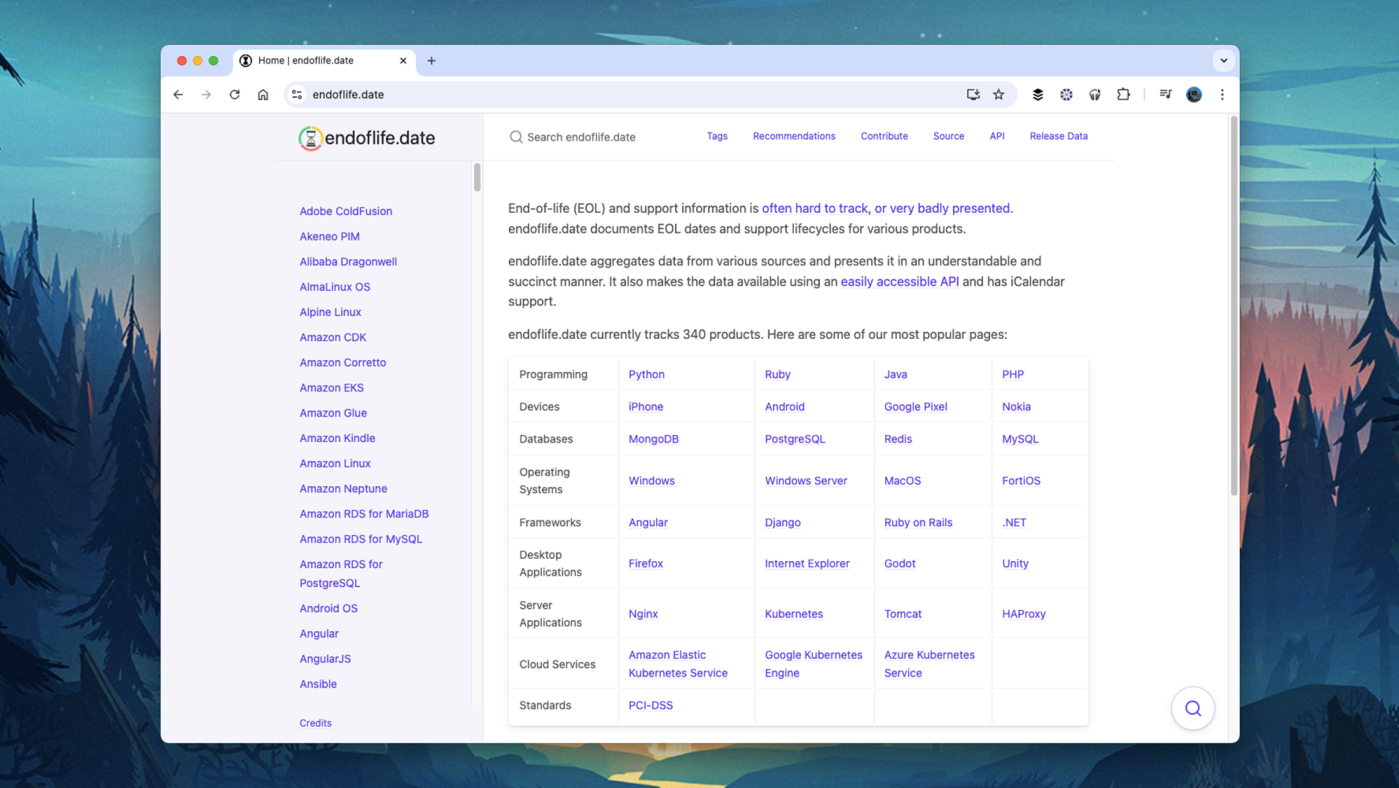
Task: Go to the browser home page
Action: tap(263, 94)
